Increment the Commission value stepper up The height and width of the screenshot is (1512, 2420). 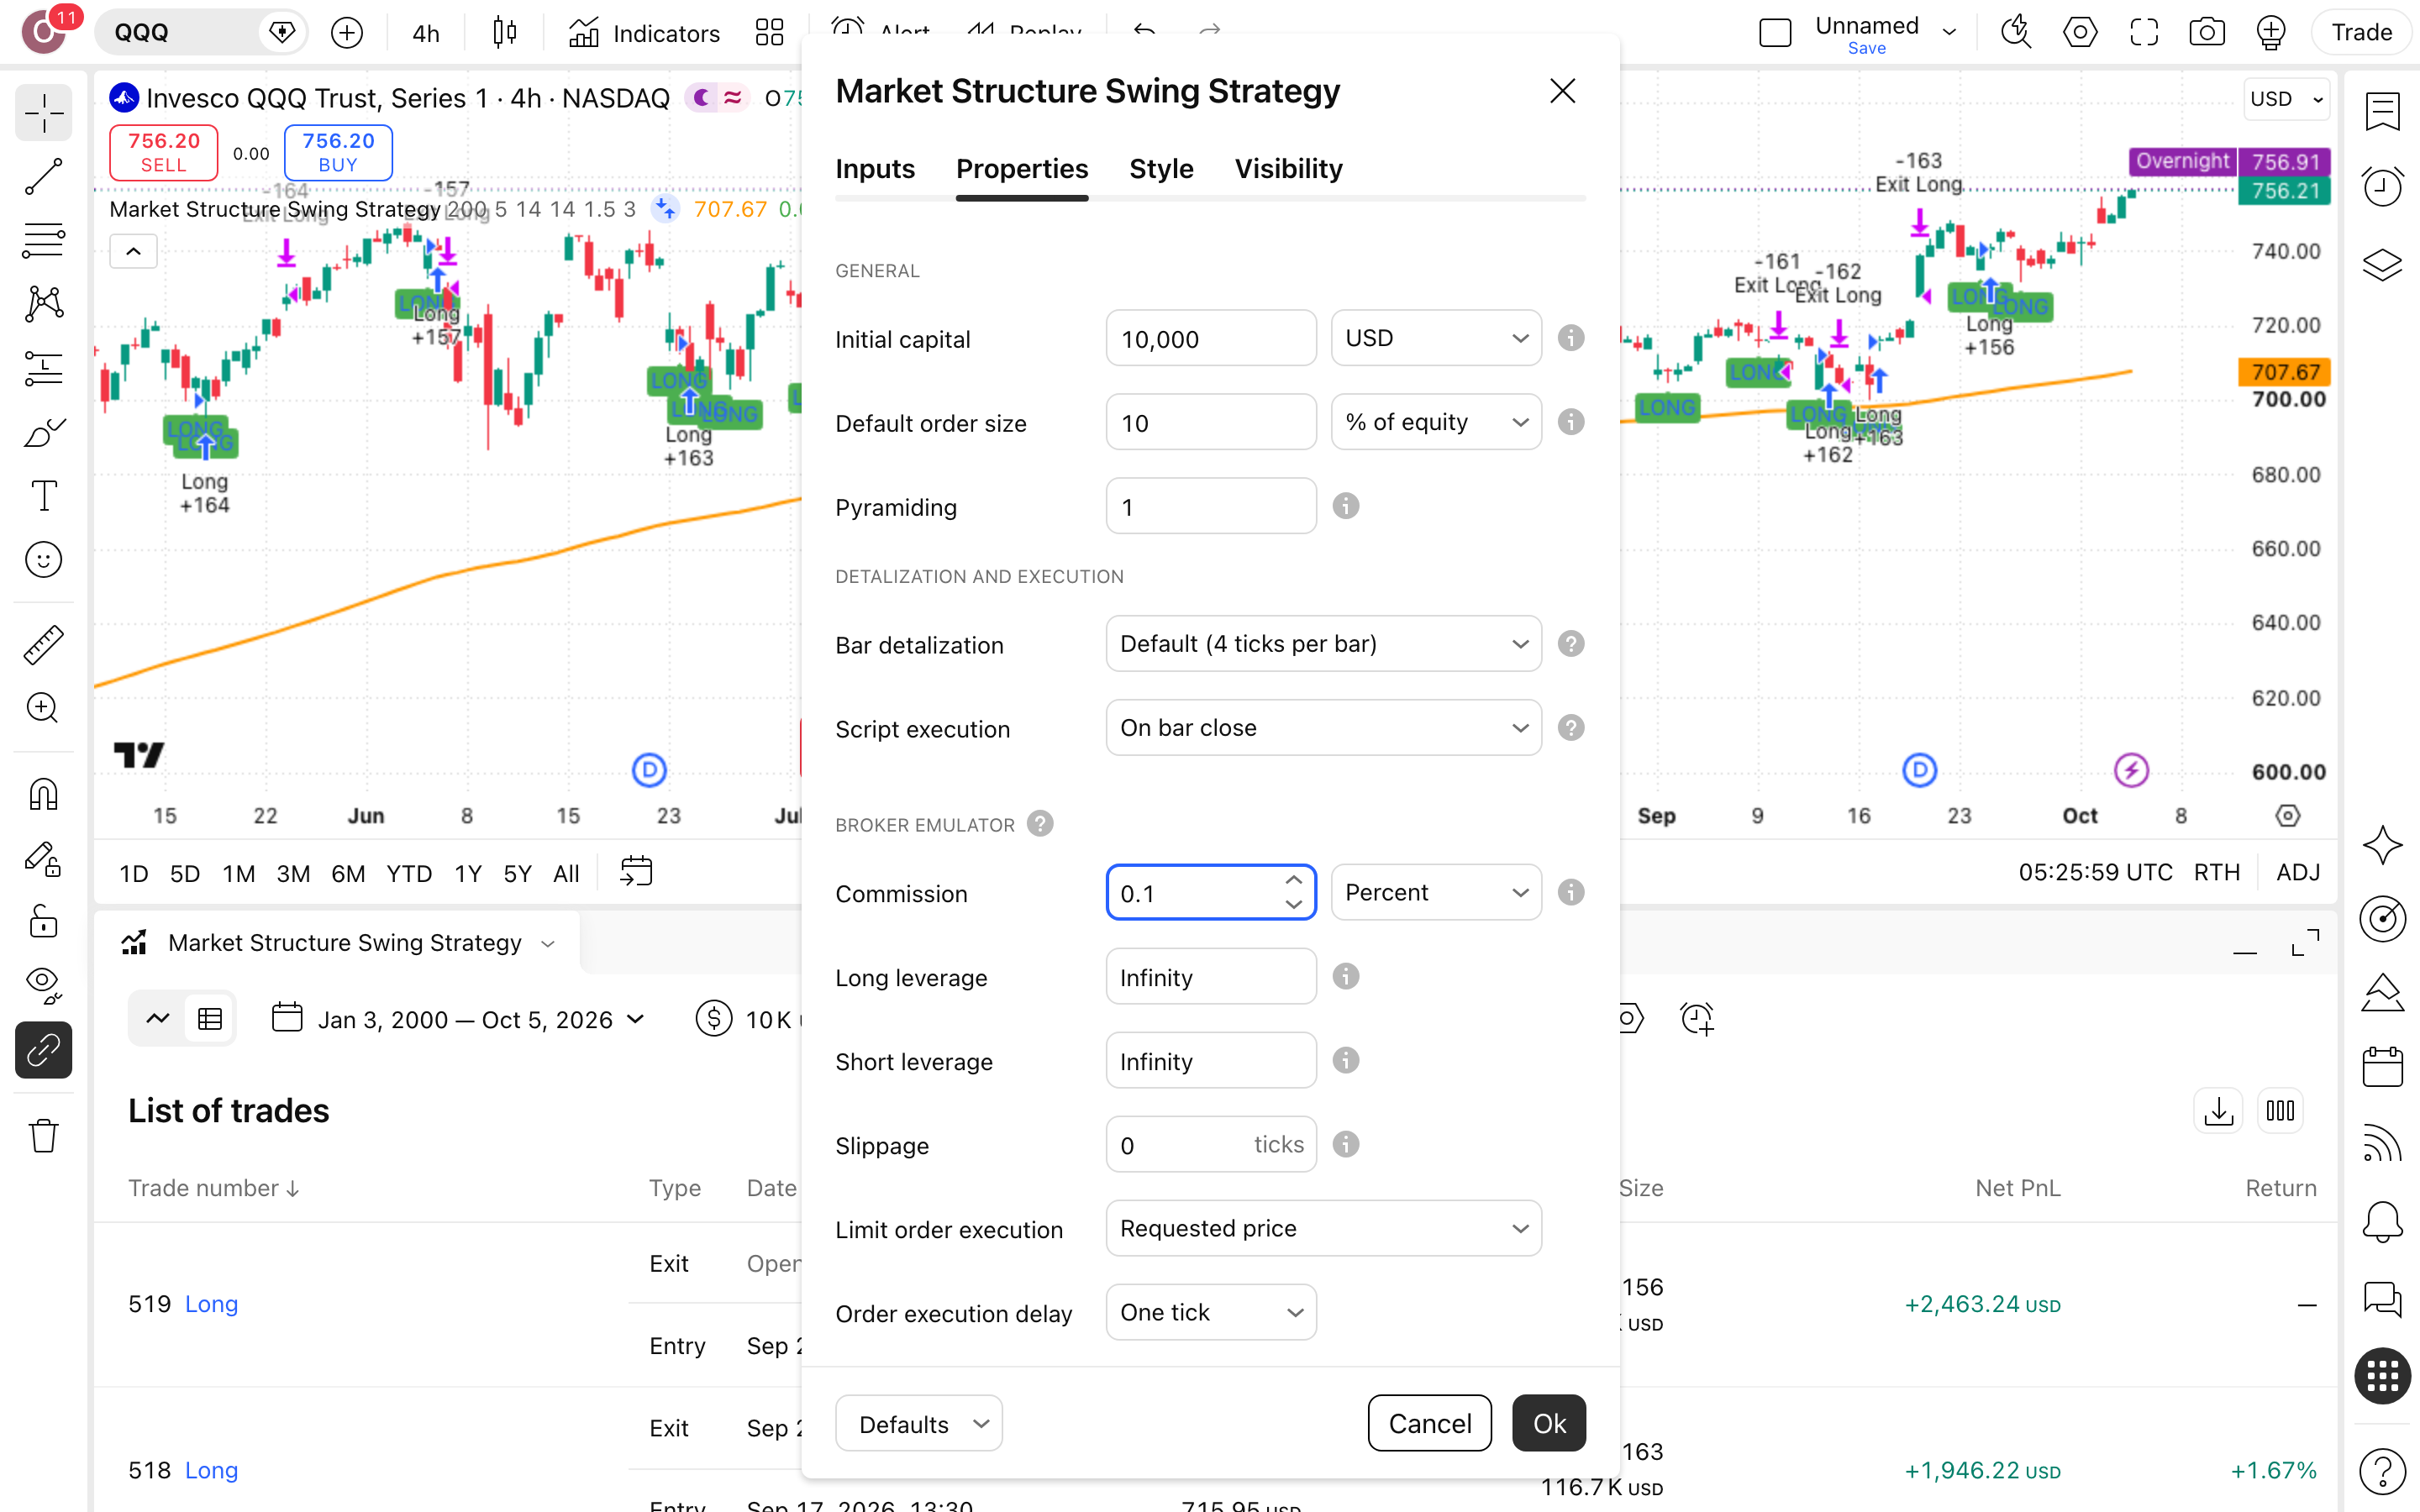click(1293, 879)
